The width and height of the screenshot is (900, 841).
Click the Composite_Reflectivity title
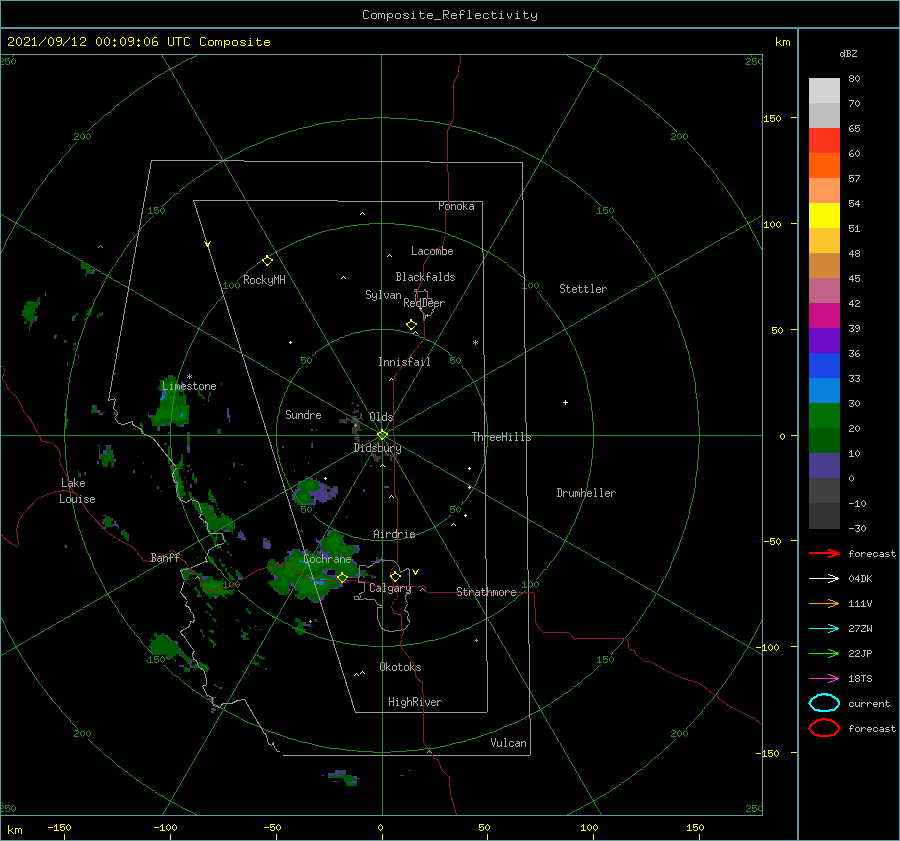(x=450, y=15)
